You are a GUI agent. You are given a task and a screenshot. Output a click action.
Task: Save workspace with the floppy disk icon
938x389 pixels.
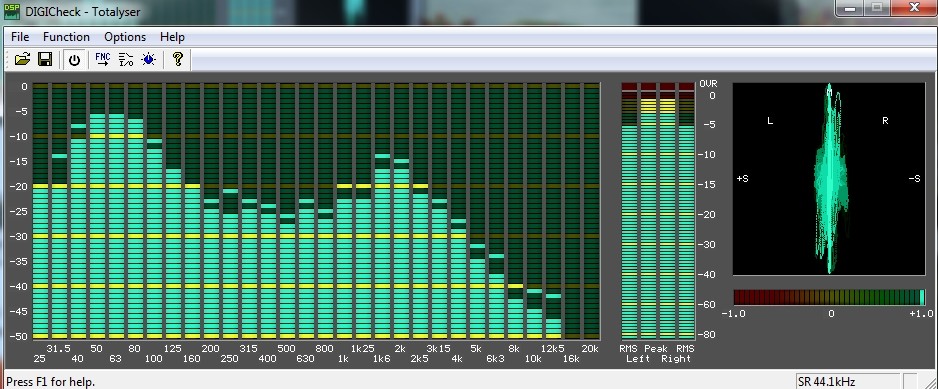45,59
